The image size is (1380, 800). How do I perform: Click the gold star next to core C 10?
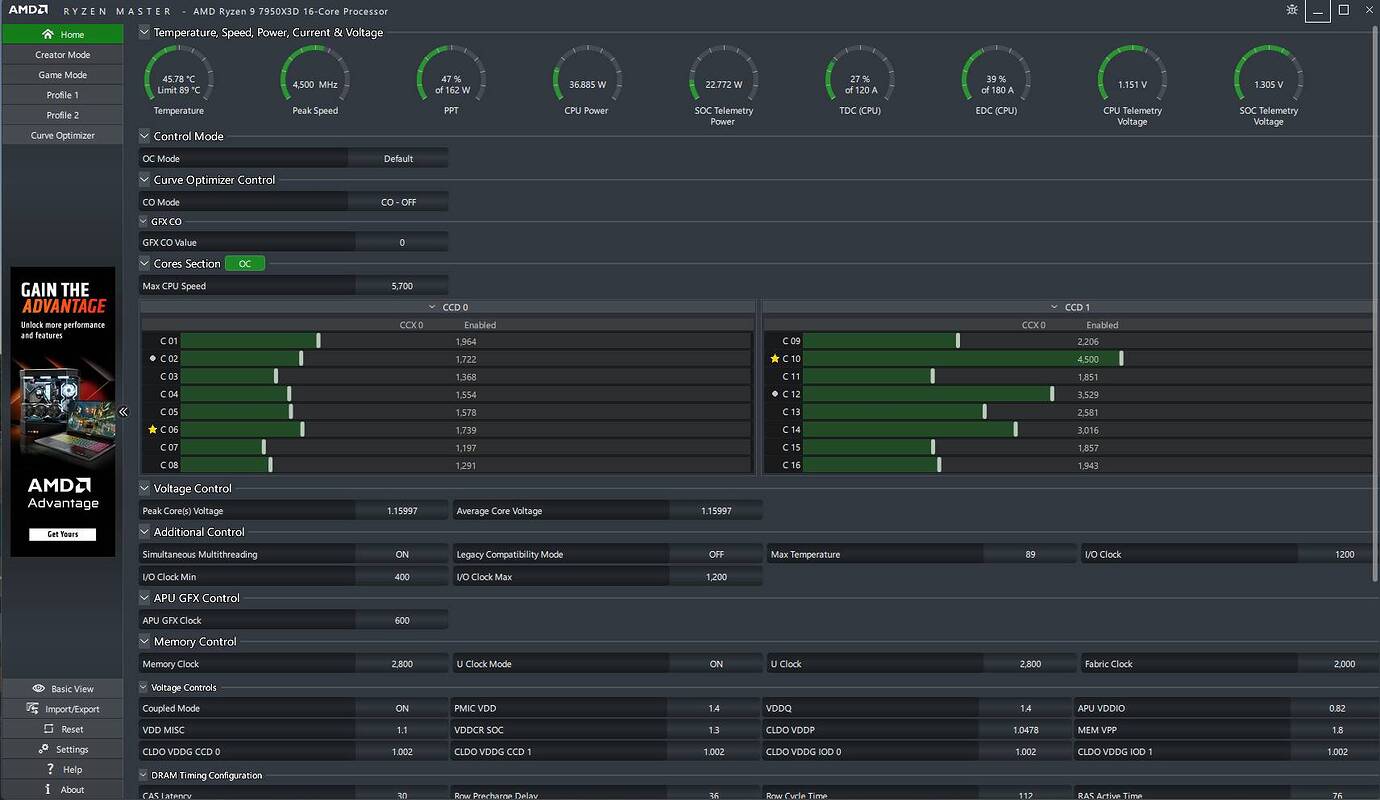point(774,359)
